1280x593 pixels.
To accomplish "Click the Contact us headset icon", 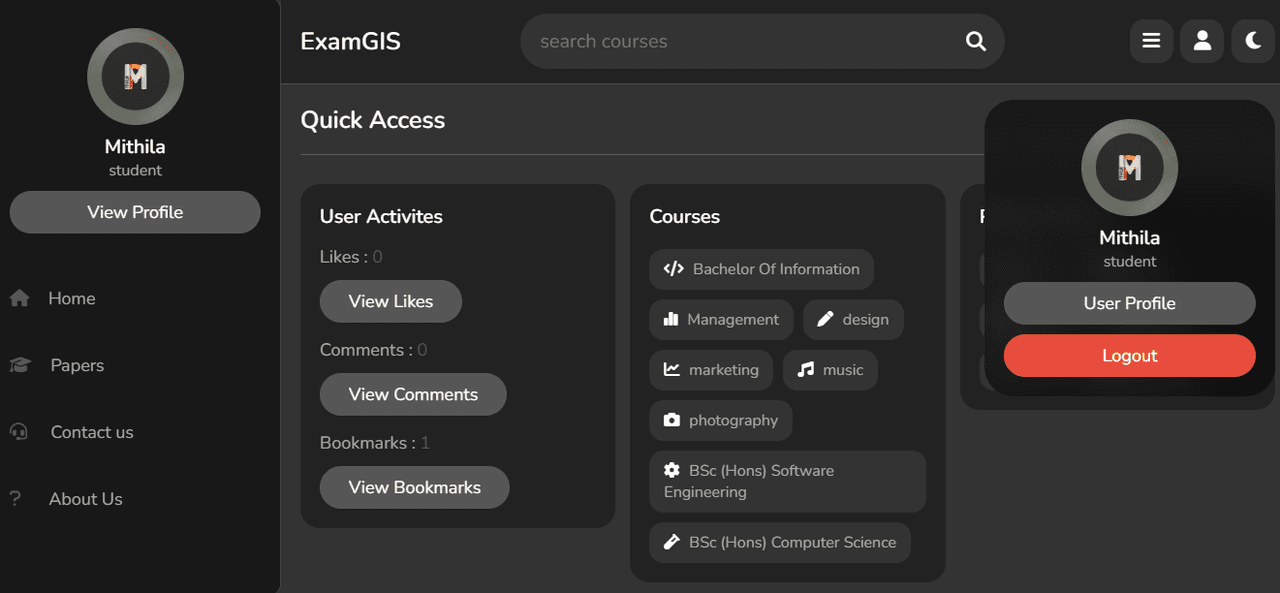I will 19,432.
